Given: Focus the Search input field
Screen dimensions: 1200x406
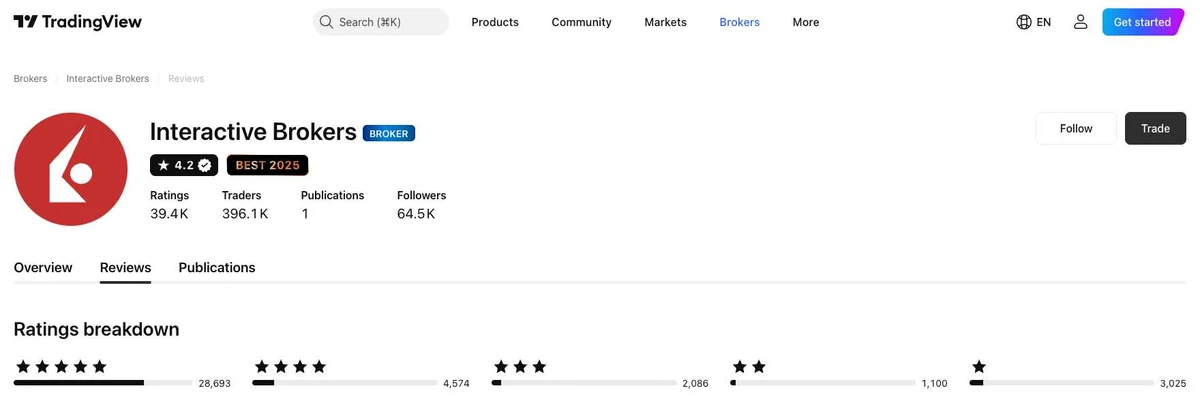Looking at the screenshot, I should [x=381, y=22].
